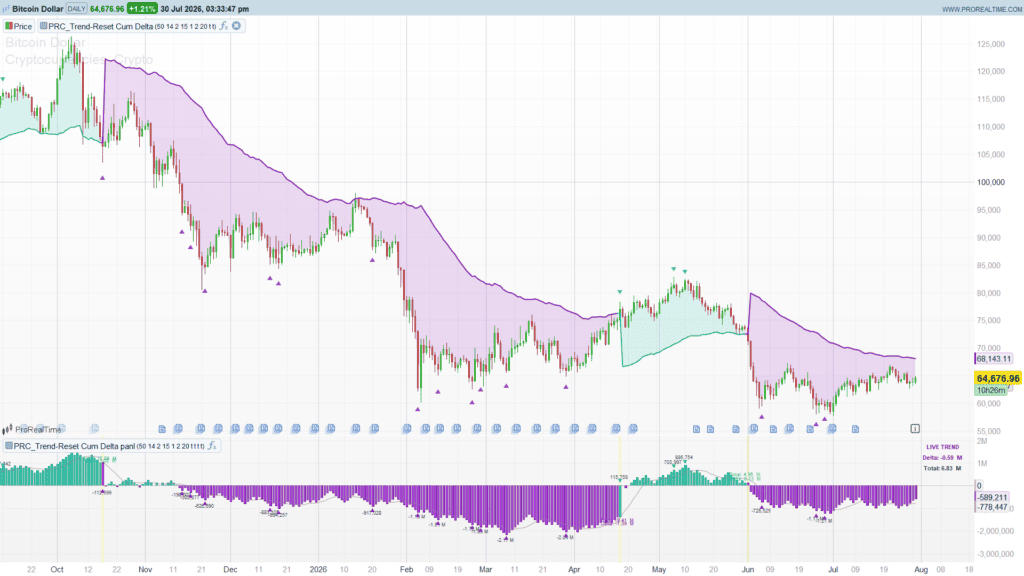Image resolution: width=1024 pixels, height=576 pixels.
Task: Click the red-green Price color icon
Action: (9, 26)
